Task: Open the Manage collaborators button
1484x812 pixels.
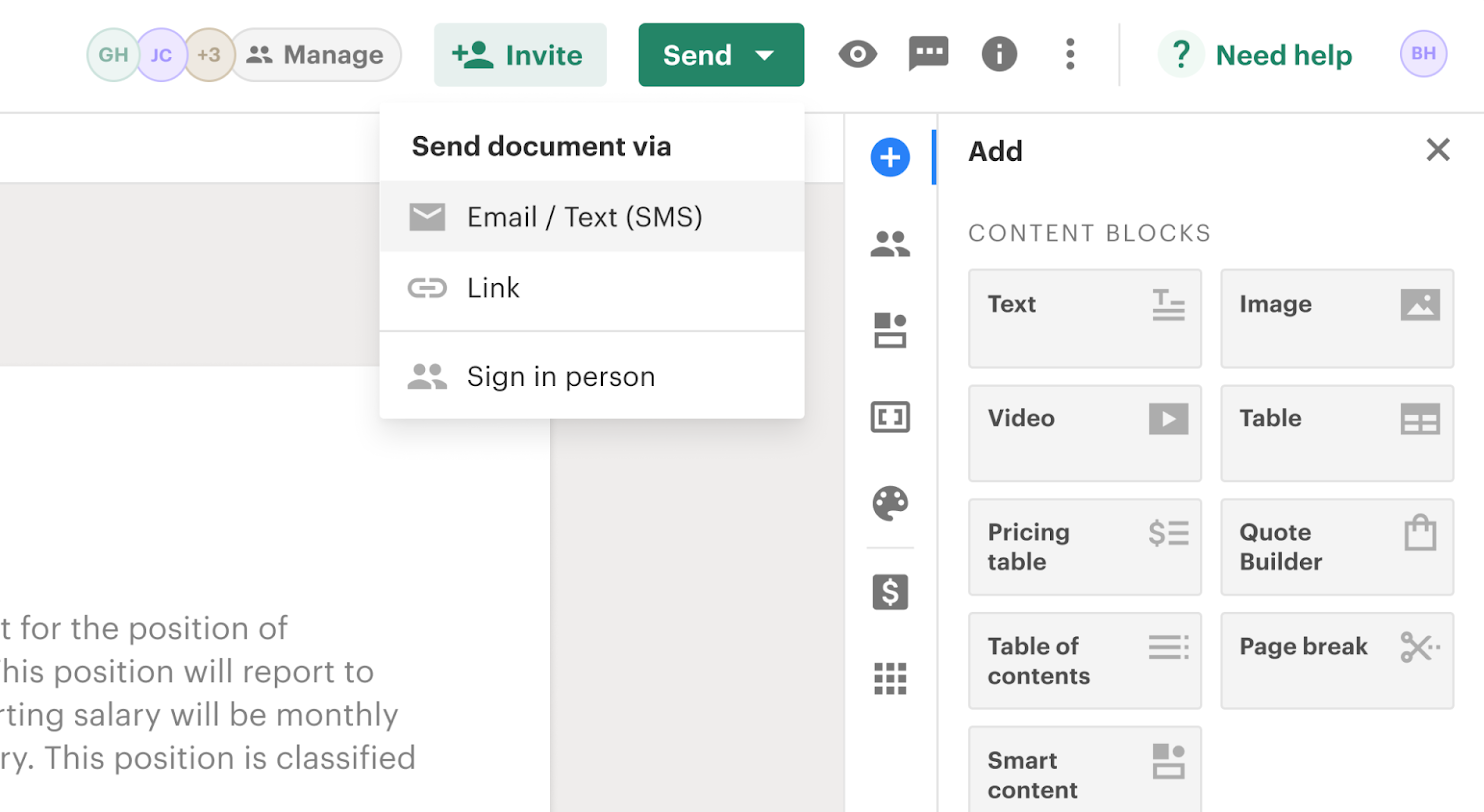Action: (x=316, y=54)
